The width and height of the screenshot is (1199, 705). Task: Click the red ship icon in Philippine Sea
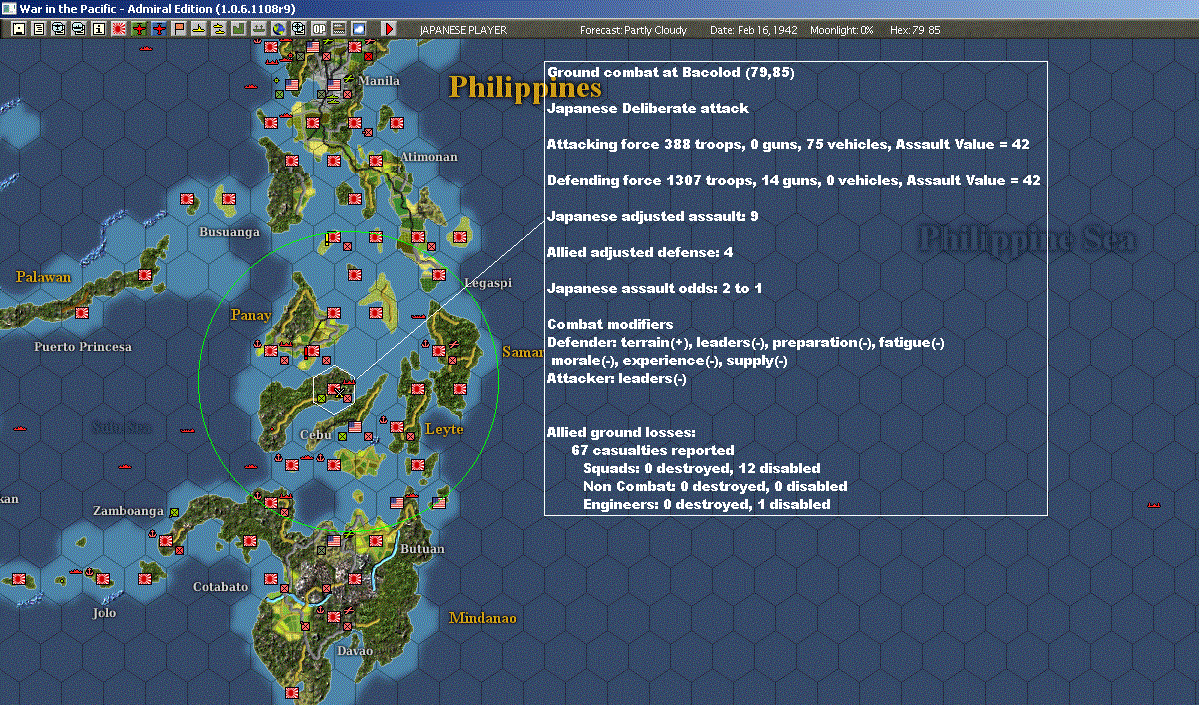(x=1153, y=505)
